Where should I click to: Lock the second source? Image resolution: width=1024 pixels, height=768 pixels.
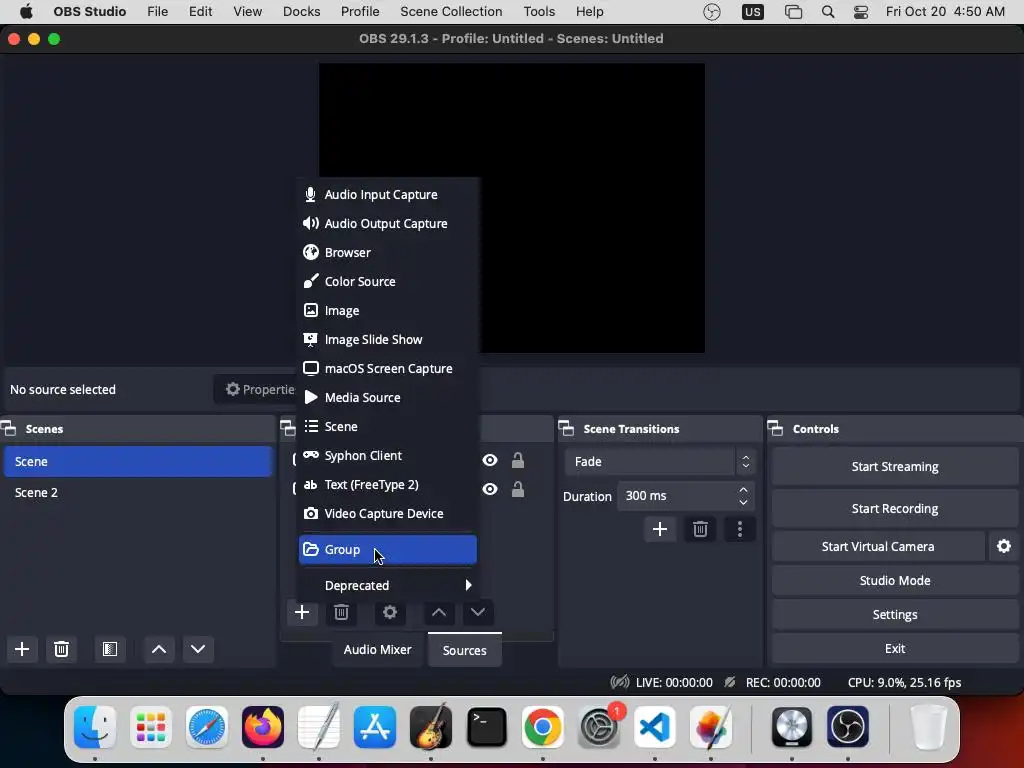(x=517, y=489)
